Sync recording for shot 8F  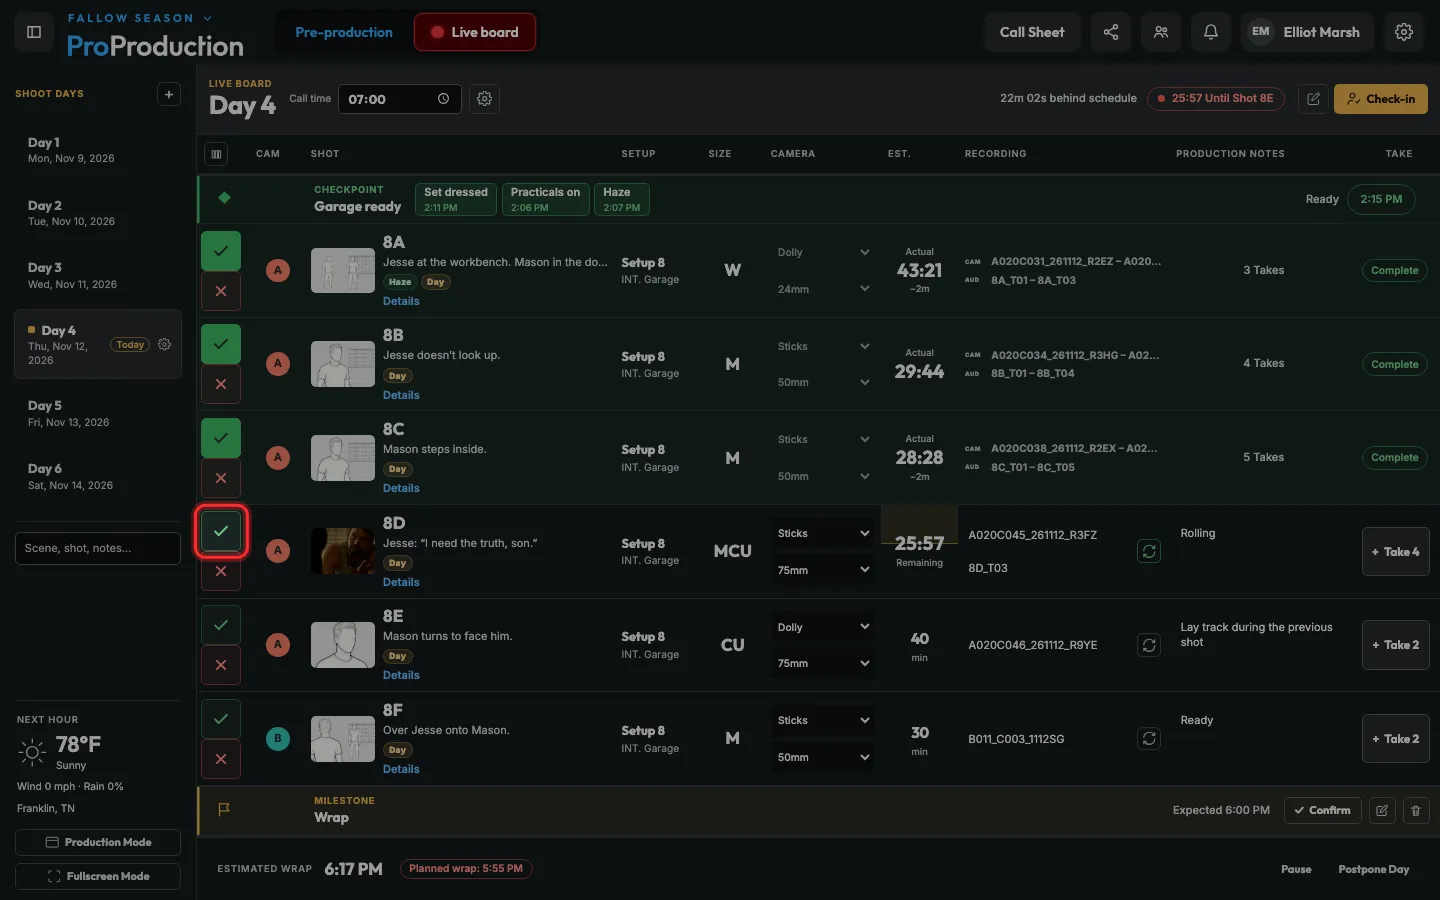pos(1149,739)
